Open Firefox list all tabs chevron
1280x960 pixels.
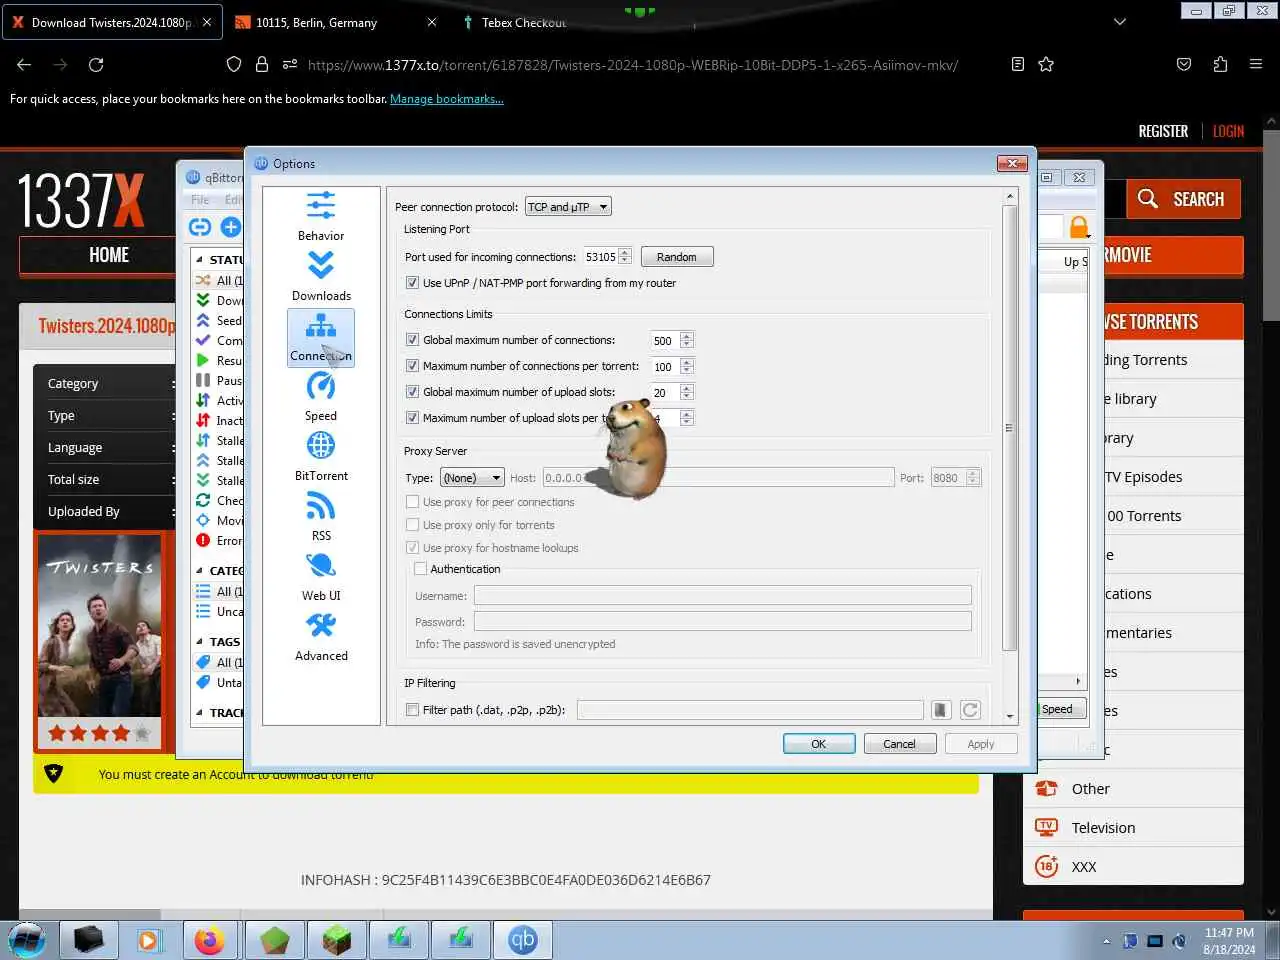pos(1119,22)
